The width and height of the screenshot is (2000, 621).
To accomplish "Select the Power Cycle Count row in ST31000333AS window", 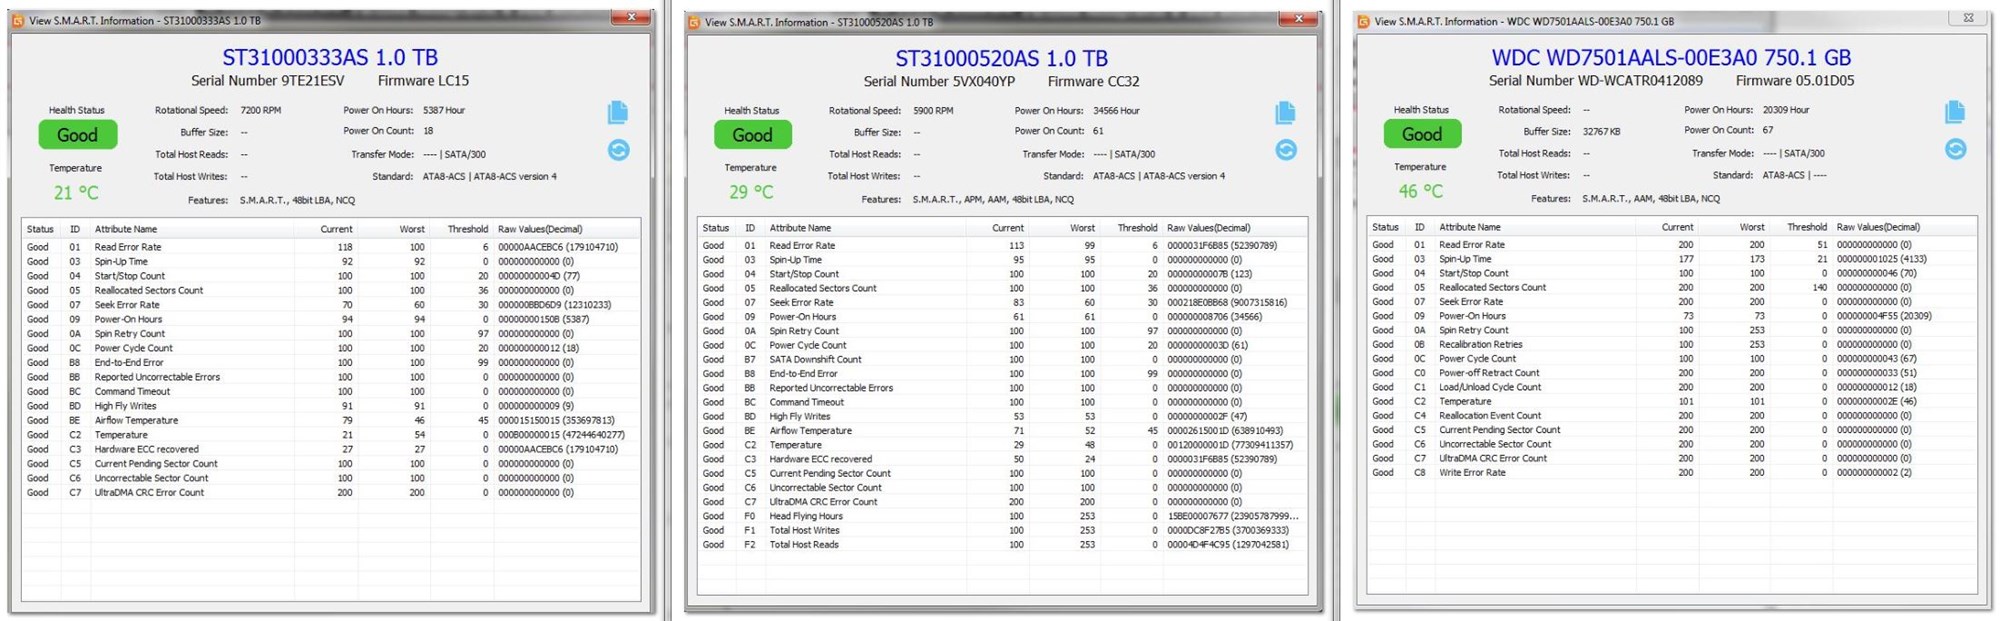I will click(x=330, y=348).
